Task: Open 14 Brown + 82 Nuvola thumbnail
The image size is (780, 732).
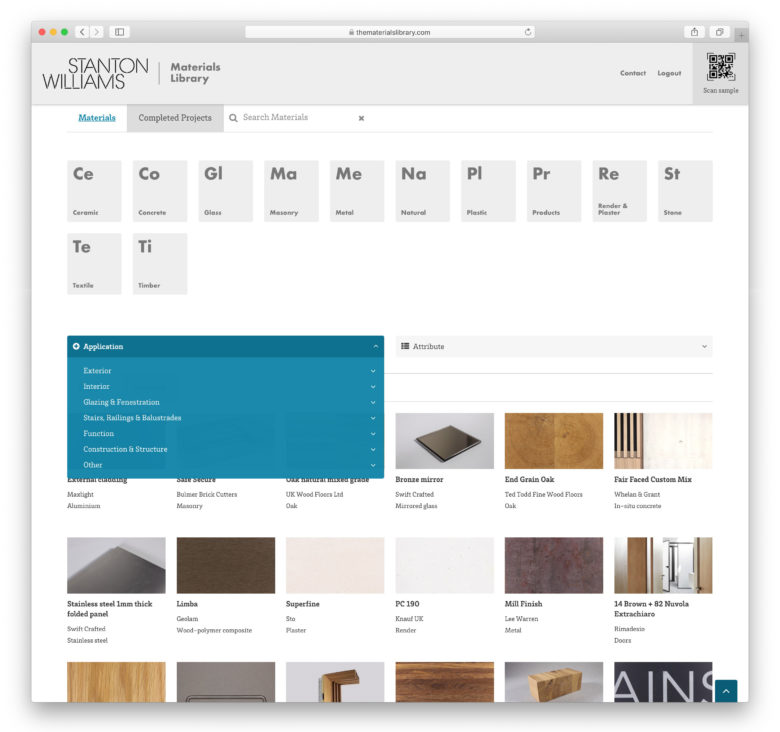Action: coord(663,565)
